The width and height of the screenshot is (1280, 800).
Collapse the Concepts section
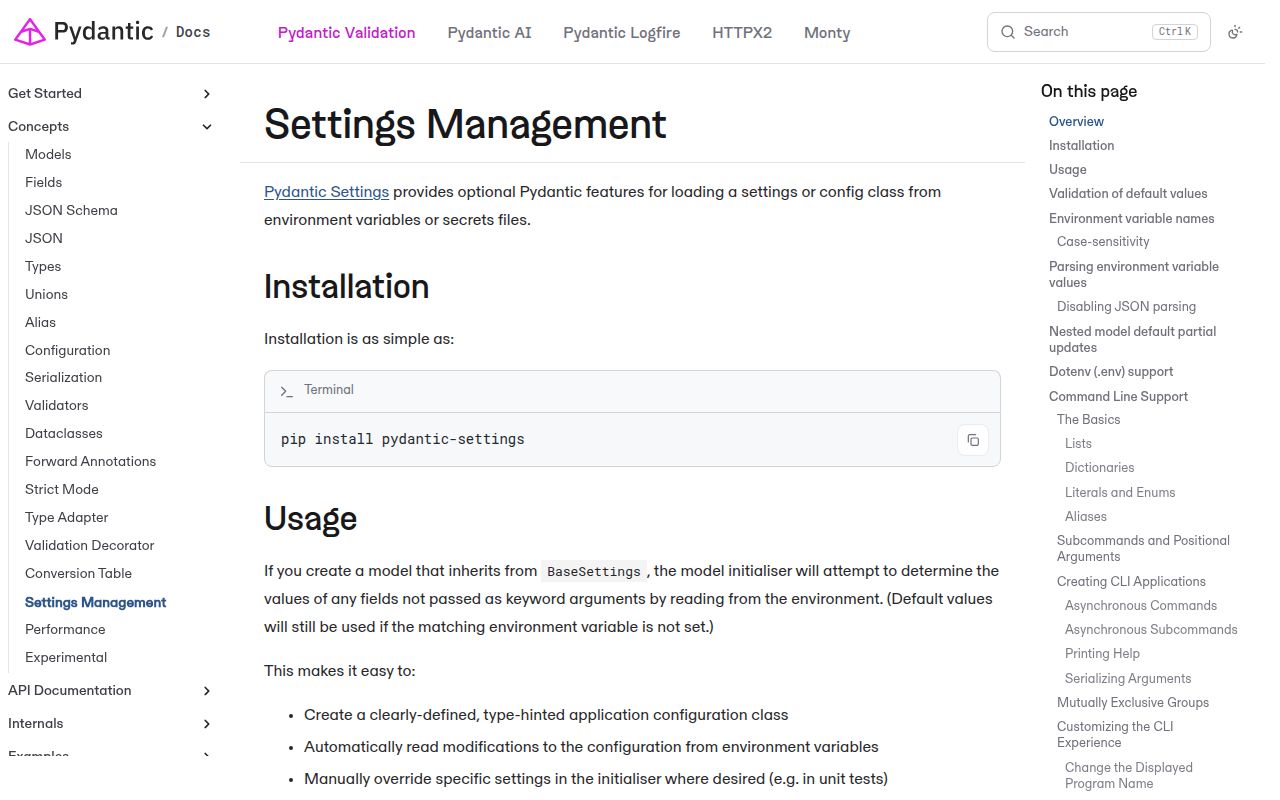[207, 127]
